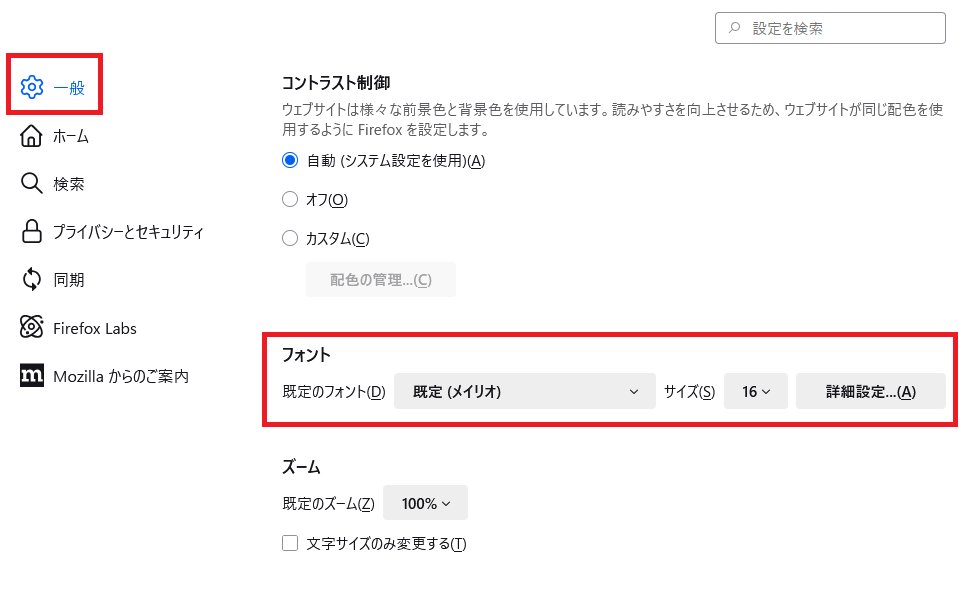
Task: Select 自動 (システム設定を使用) contrast option
Action: click(x=290, y=160)
